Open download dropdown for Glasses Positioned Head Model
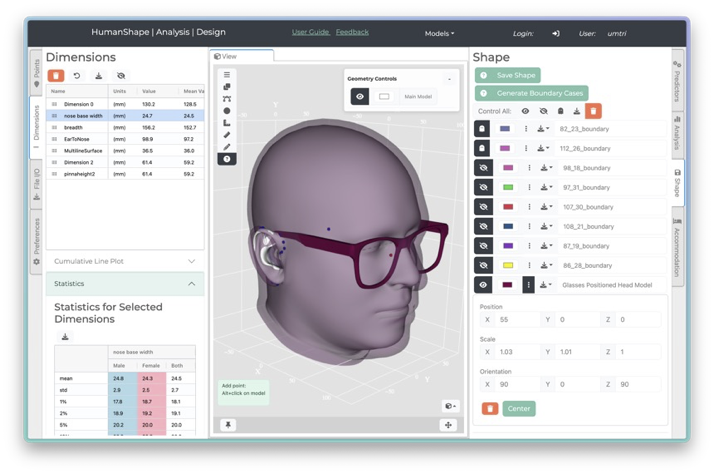 [545, 285]
